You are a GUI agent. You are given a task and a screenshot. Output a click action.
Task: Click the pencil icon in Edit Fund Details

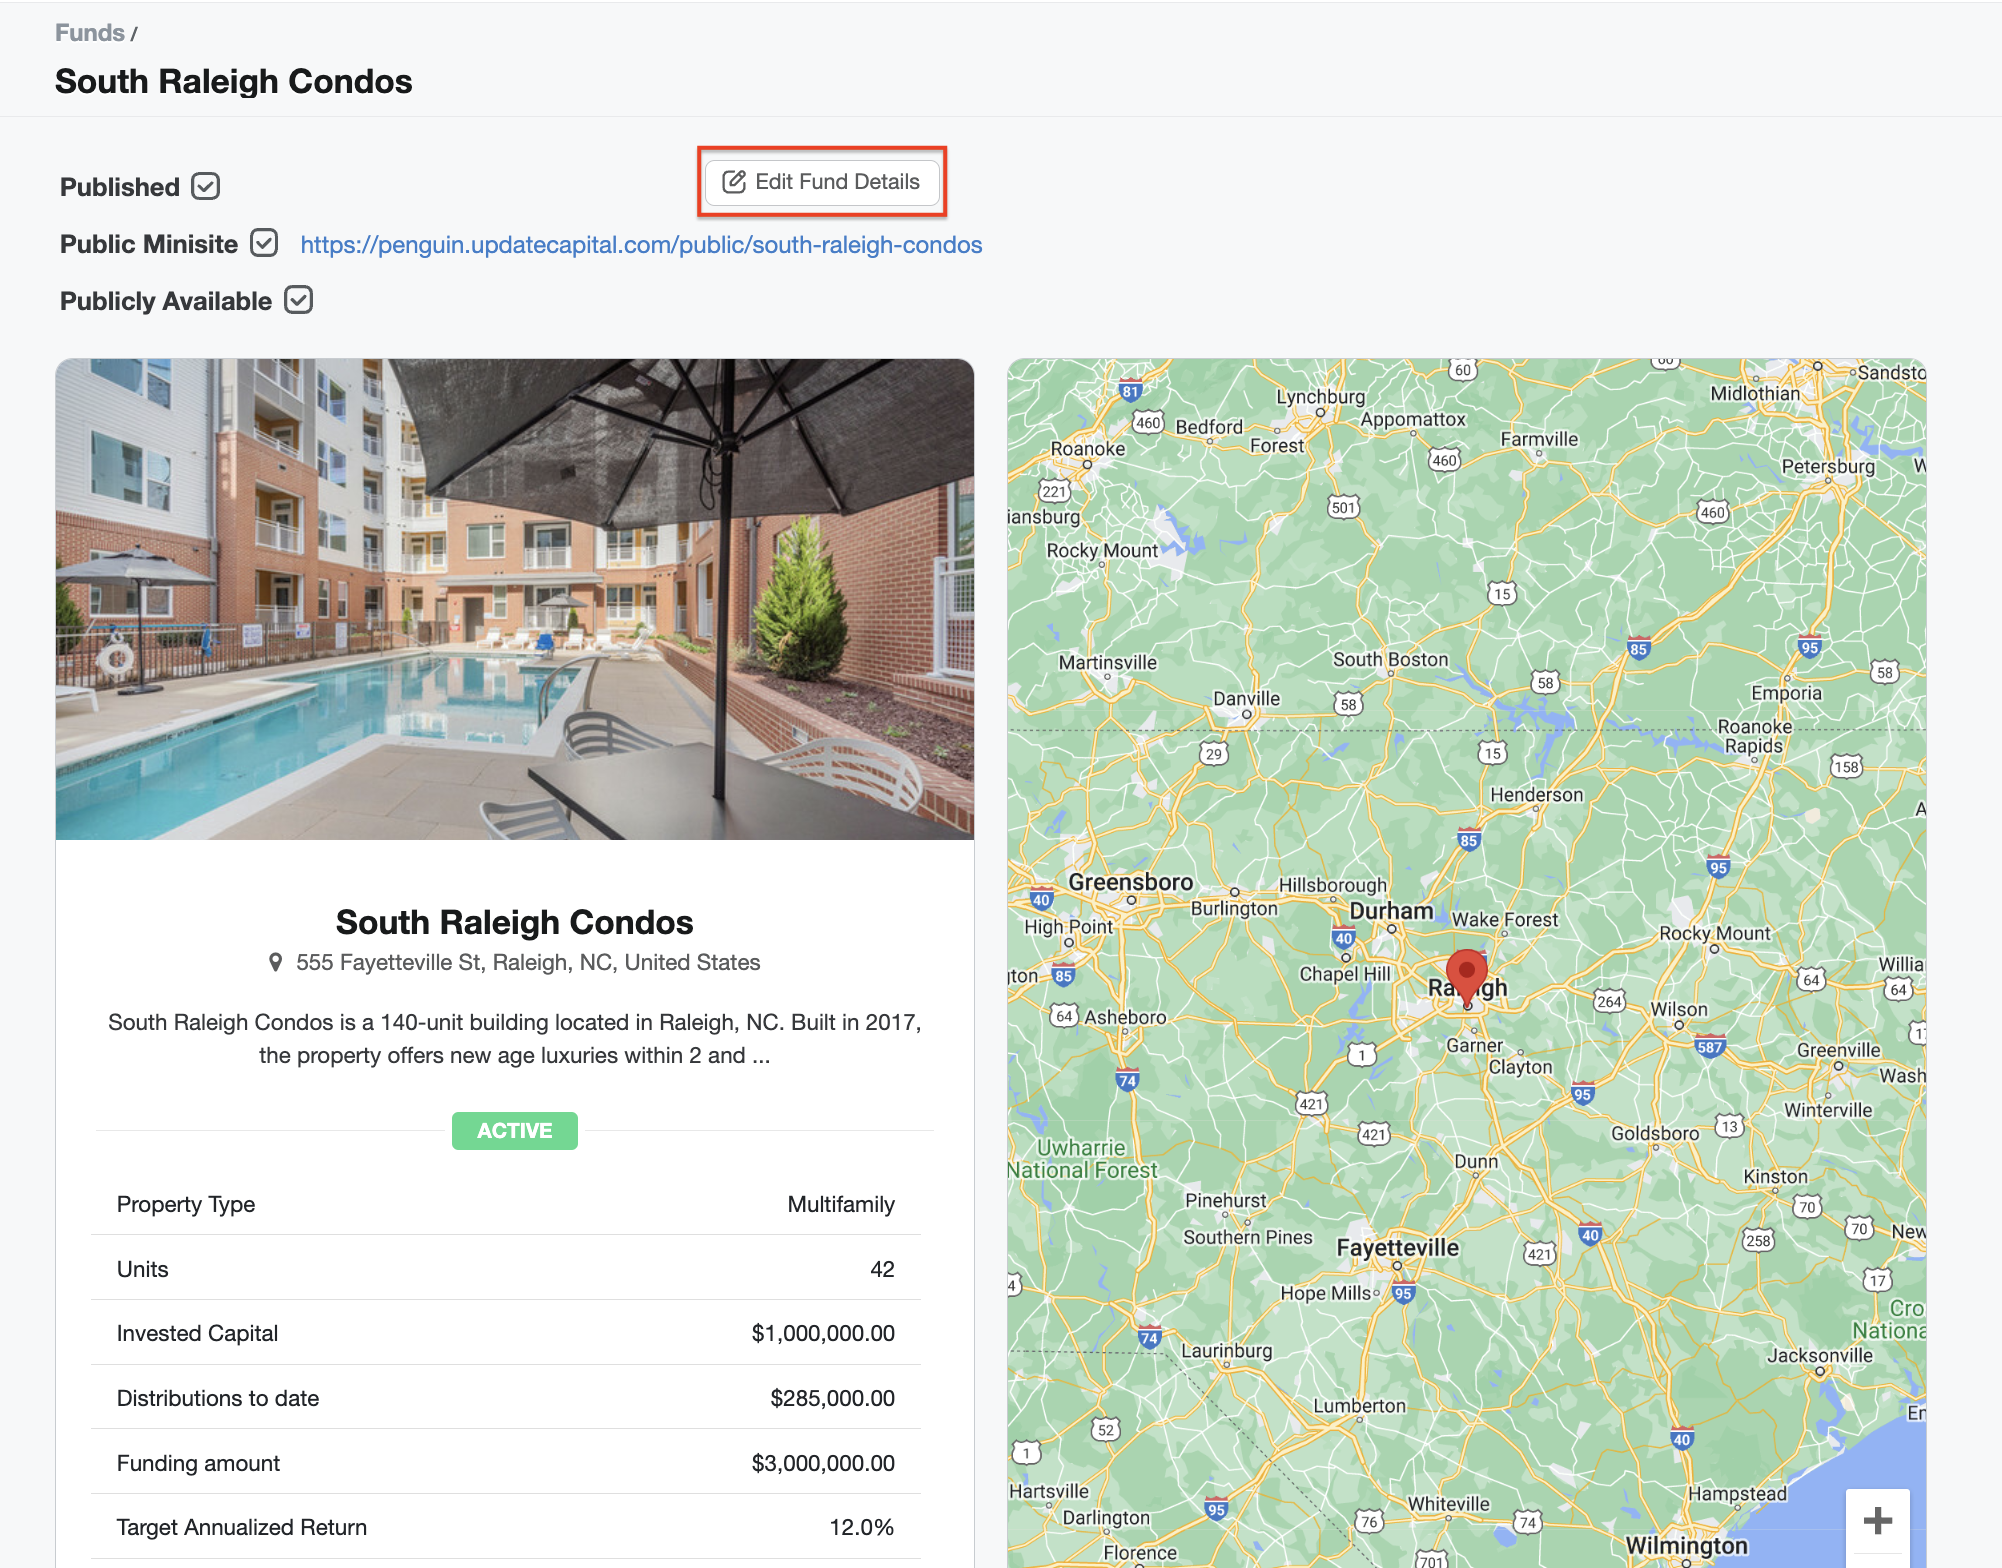[735, 182]
